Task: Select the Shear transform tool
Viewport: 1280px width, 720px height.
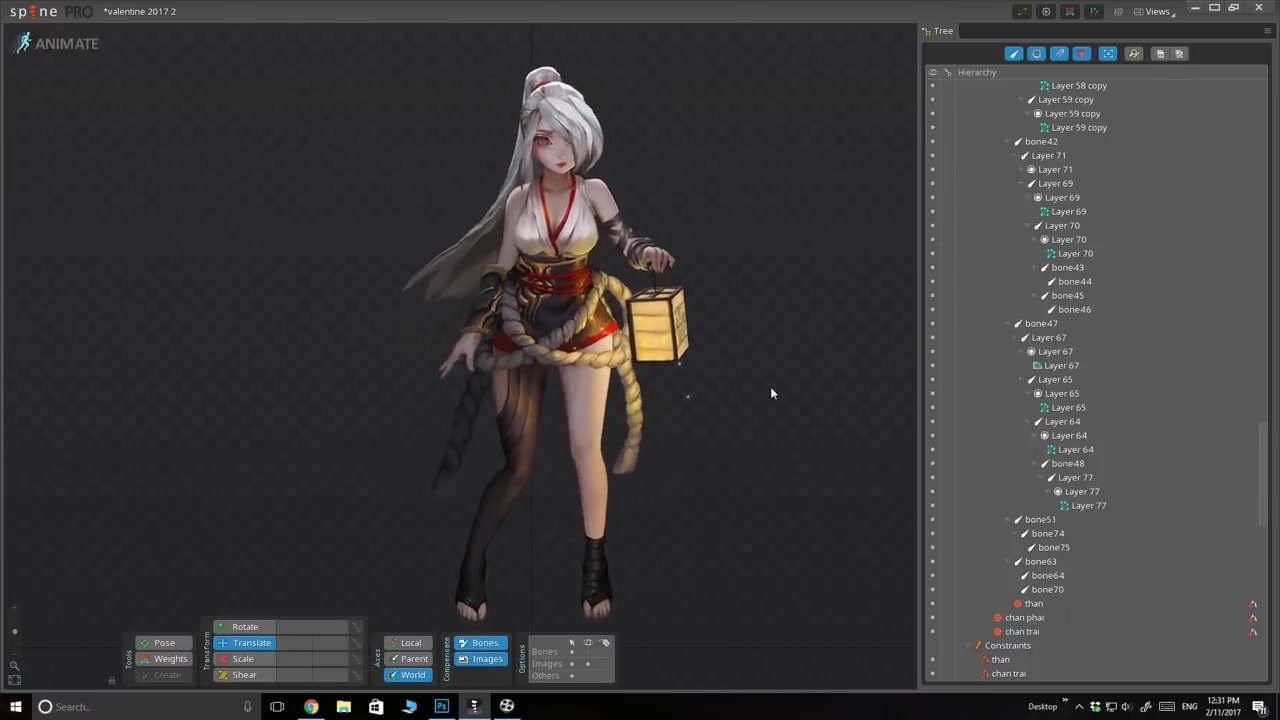Action: click(244, 675)
